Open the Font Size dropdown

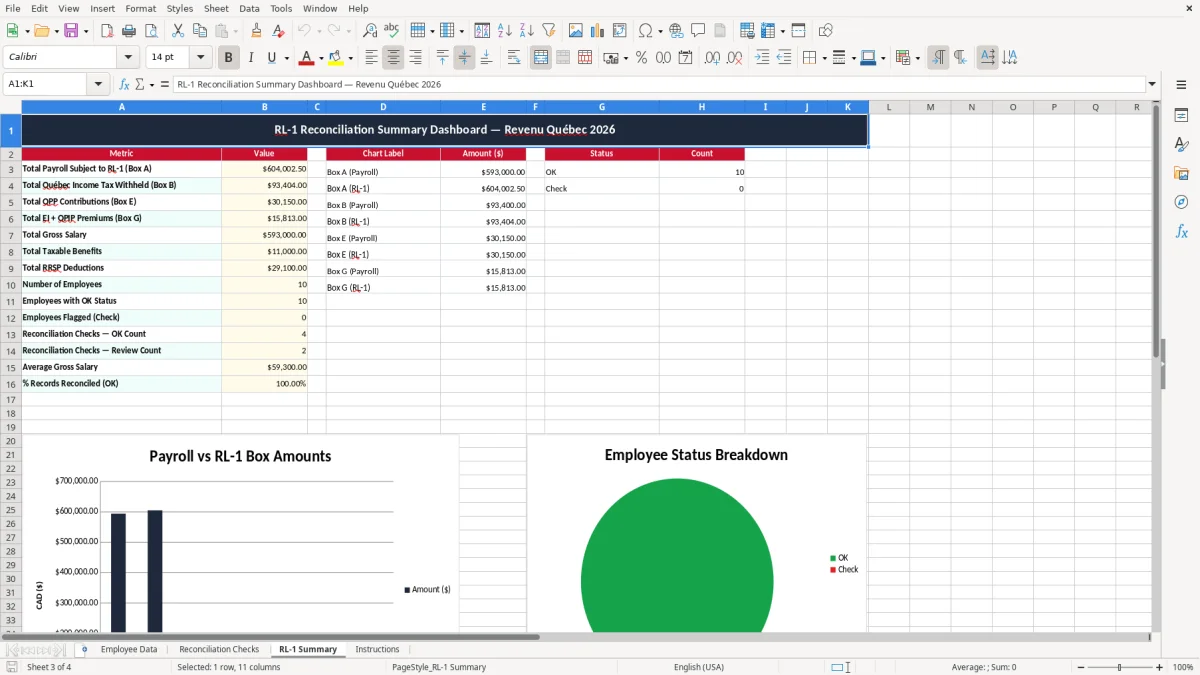coord(200,58)
